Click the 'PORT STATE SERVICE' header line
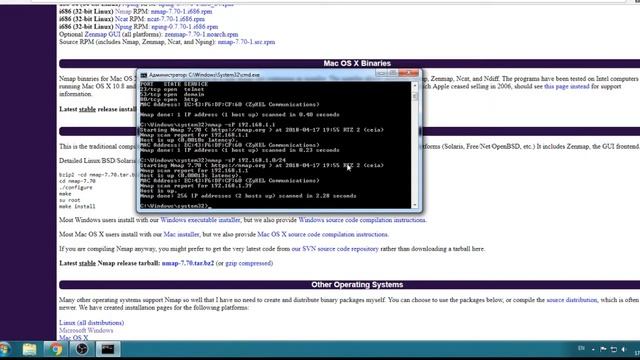The height and width of the screenshot is (360, 640). click(x=174, y=84)
